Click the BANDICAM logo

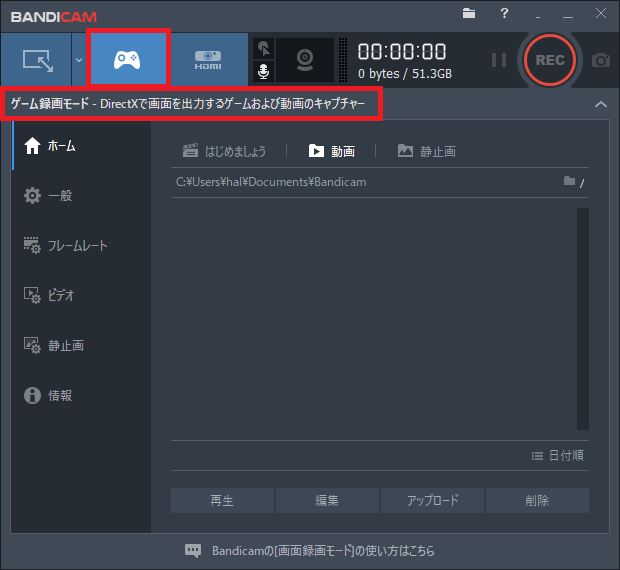tap(54, 17)
